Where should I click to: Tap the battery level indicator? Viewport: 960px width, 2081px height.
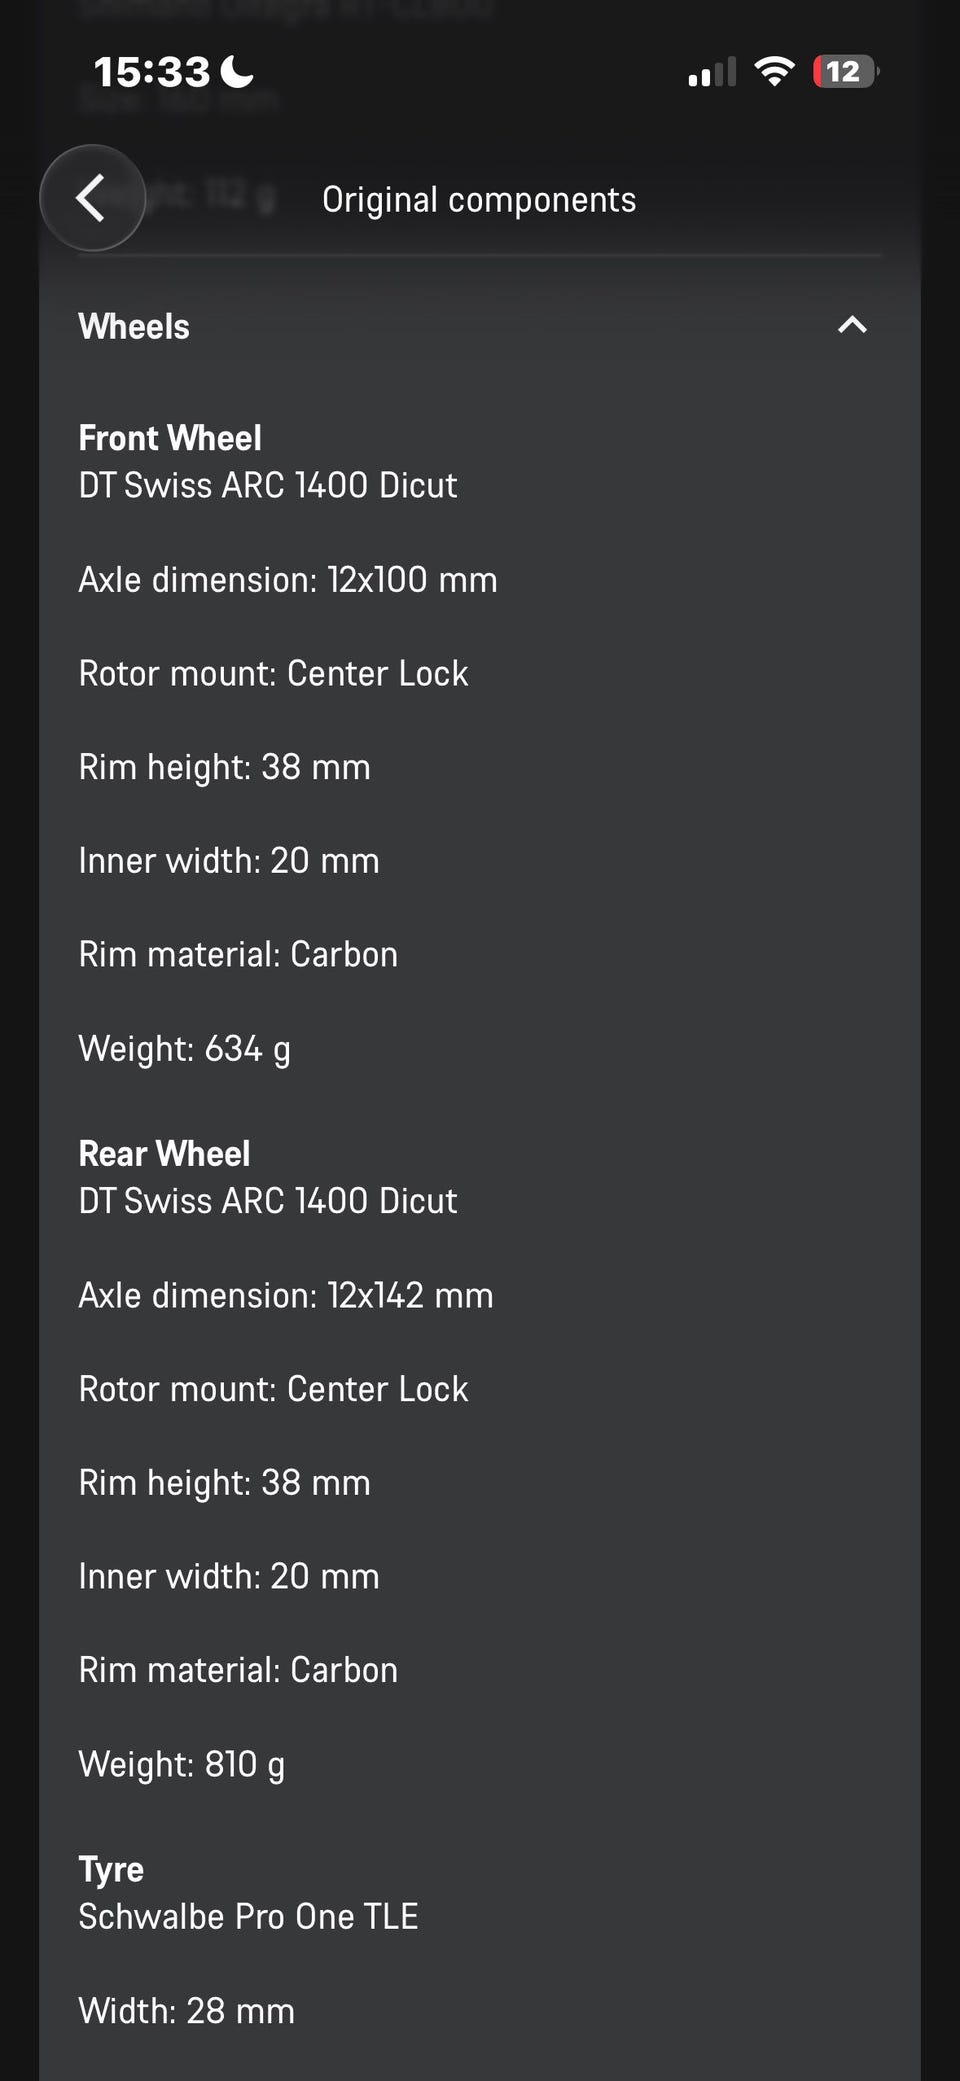[x=845, y=72]
